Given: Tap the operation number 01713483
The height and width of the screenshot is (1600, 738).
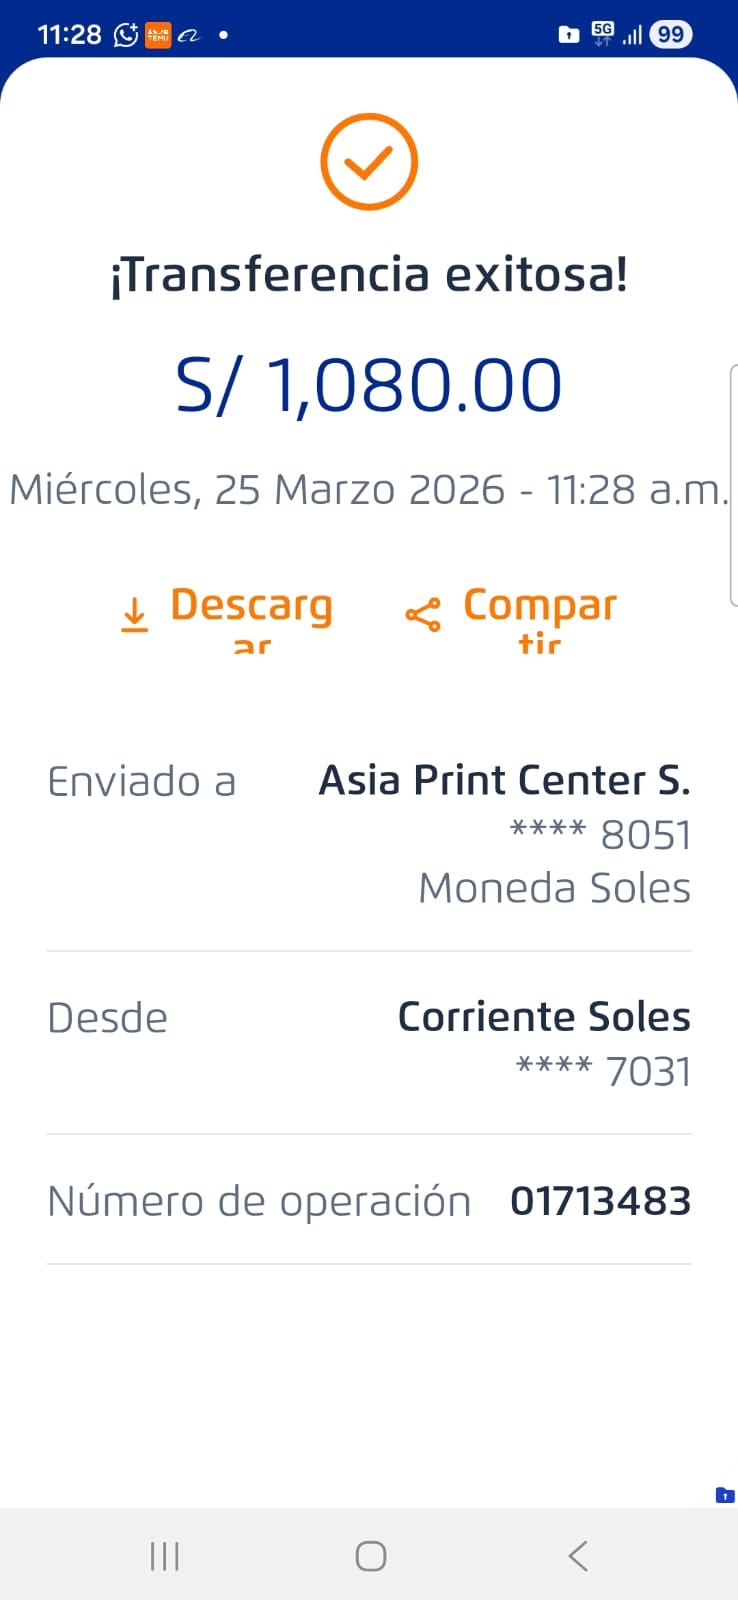Looking at the screenshot, I should (600, 1201).
